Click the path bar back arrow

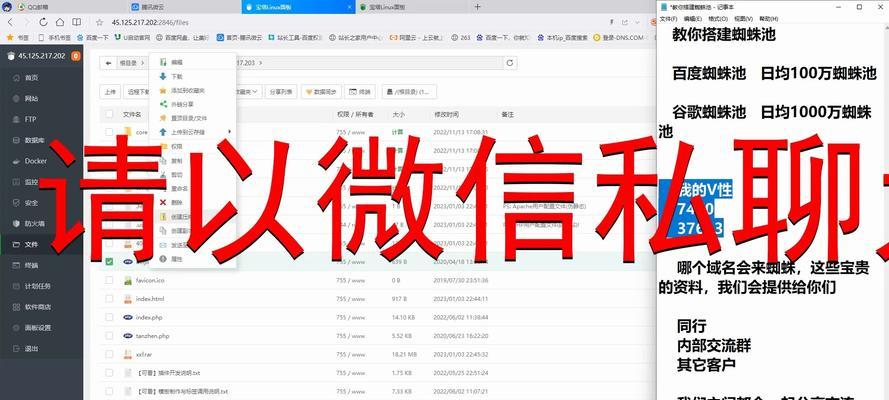tap(108, 63)
